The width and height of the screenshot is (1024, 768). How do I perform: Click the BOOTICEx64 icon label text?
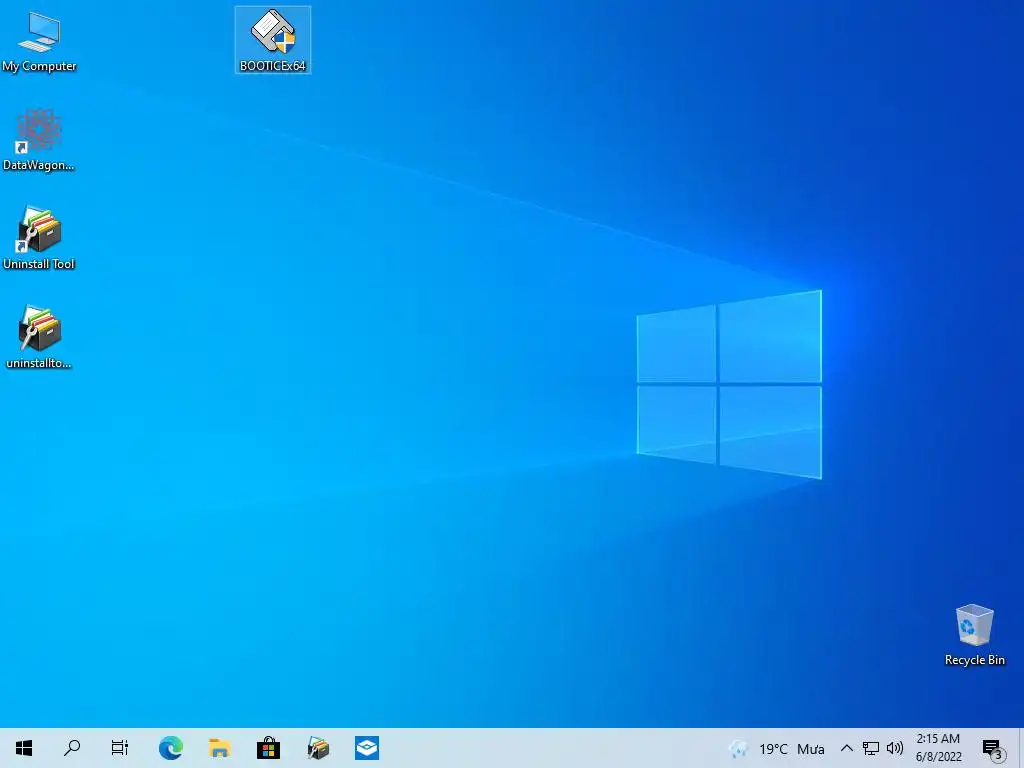pyautogui.click(x=273, y=66)
